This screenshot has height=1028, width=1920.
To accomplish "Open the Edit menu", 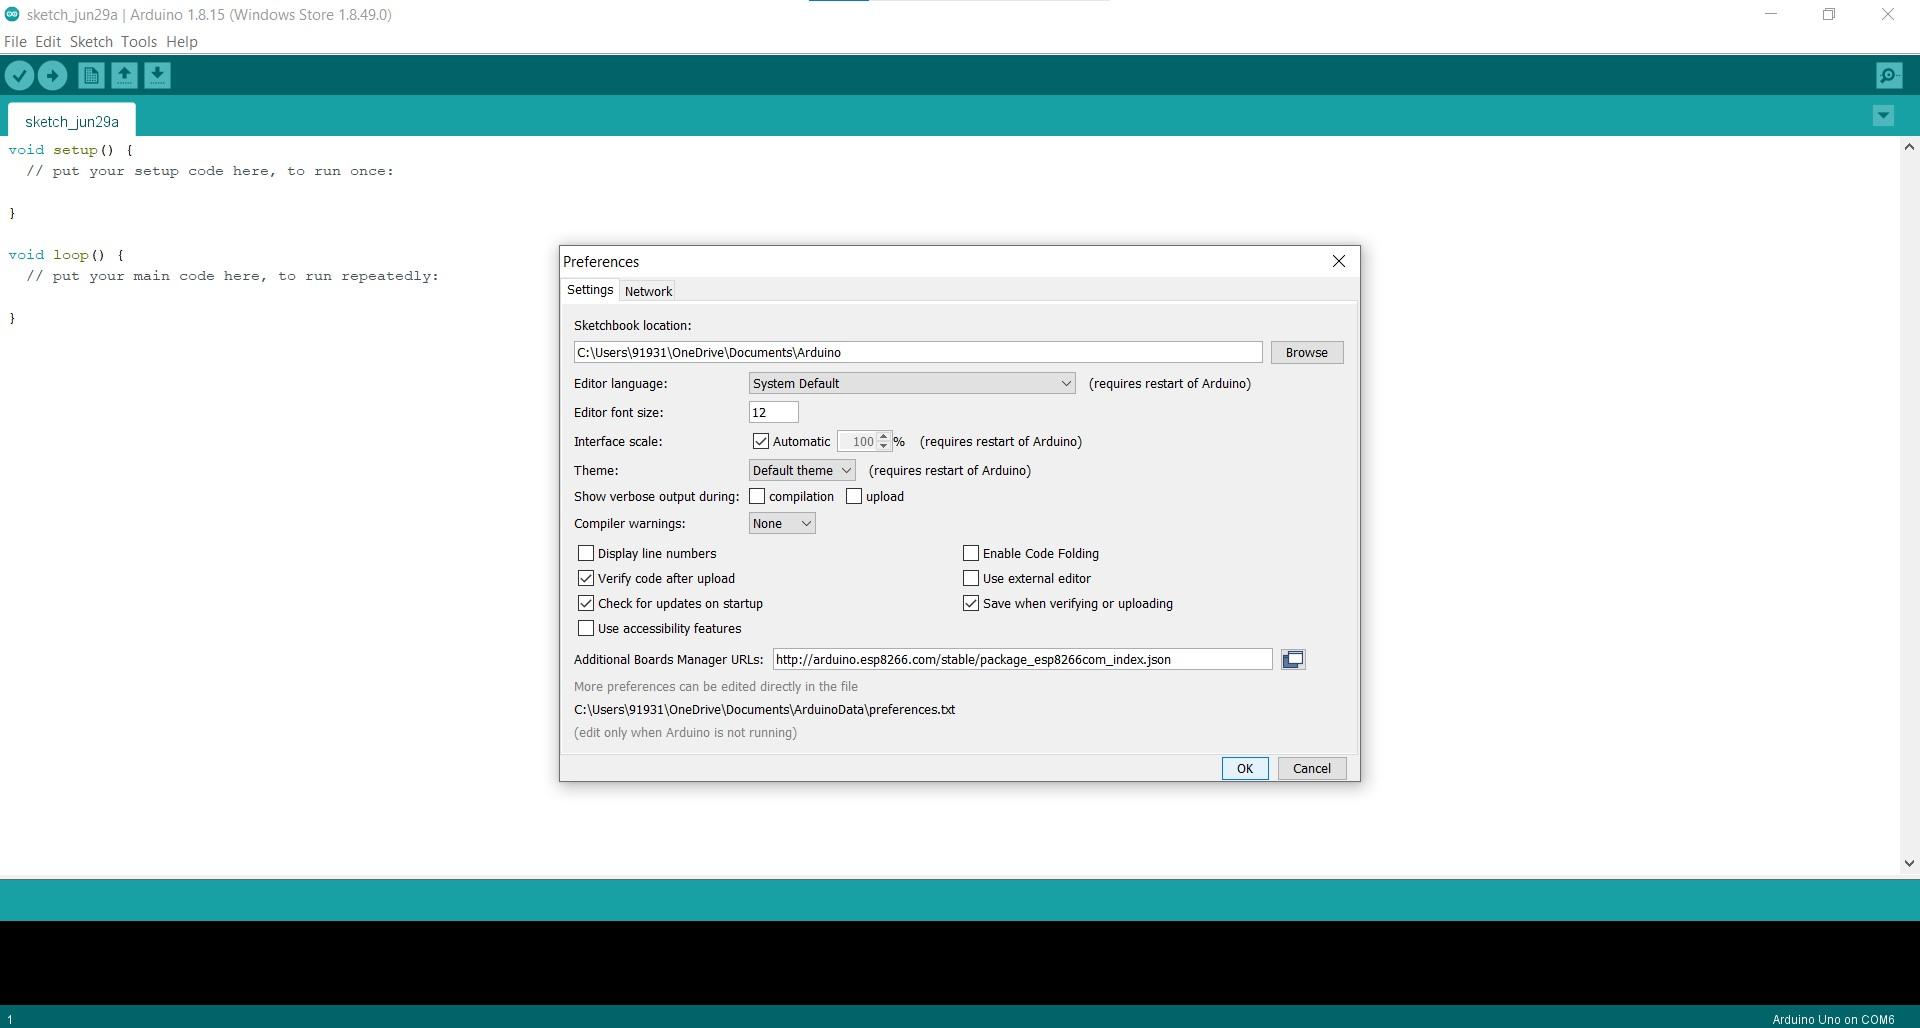I will point(48,42).
